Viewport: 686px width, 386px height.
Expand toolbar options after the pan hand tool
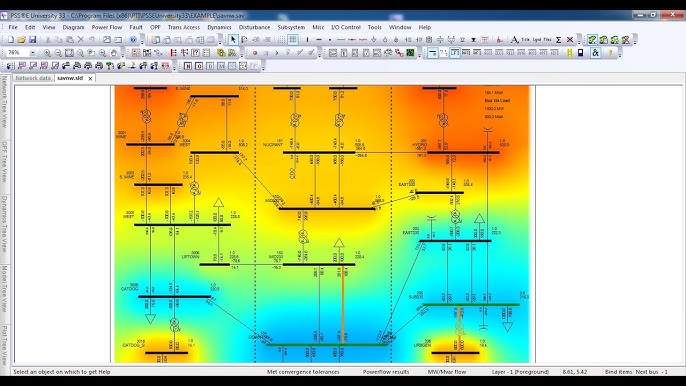122,53
